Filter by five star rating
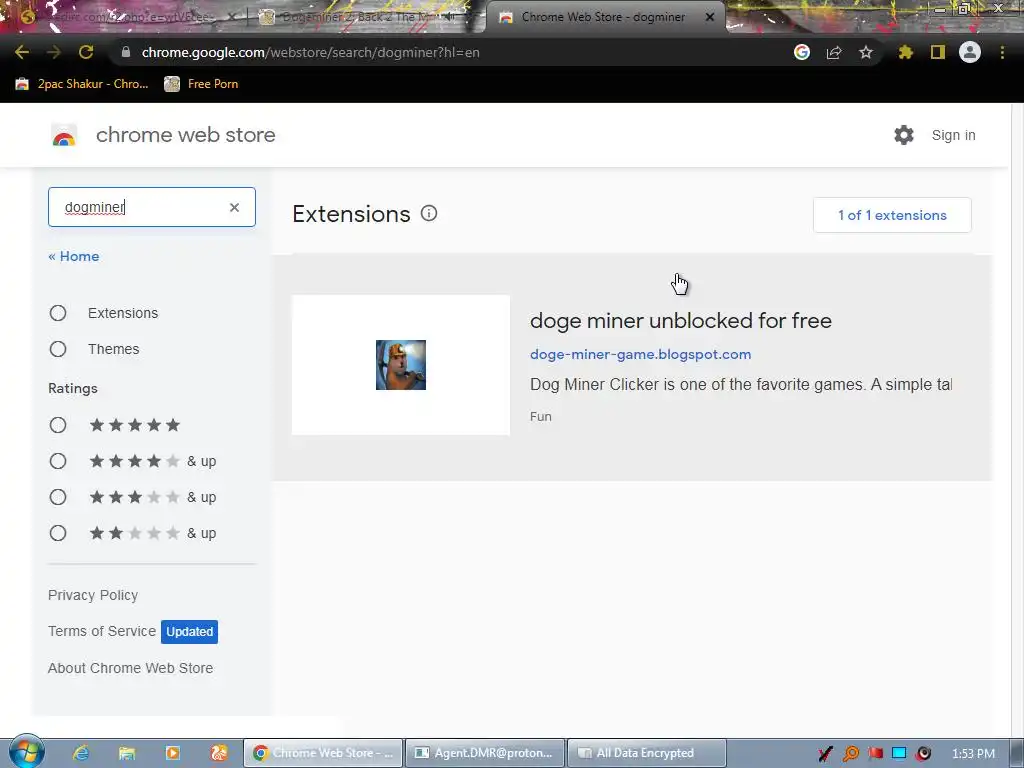This screenshot has height=768, width=1024. [x=58, y=426]
